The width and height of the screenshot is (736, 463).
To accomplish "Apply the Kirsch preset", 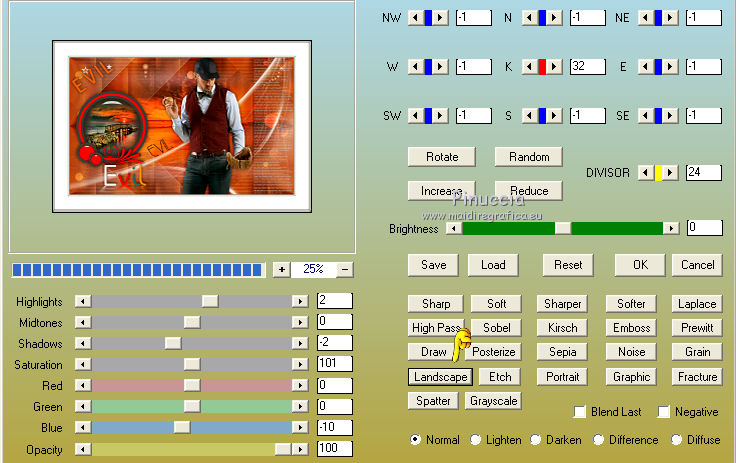I will [562, 328].
